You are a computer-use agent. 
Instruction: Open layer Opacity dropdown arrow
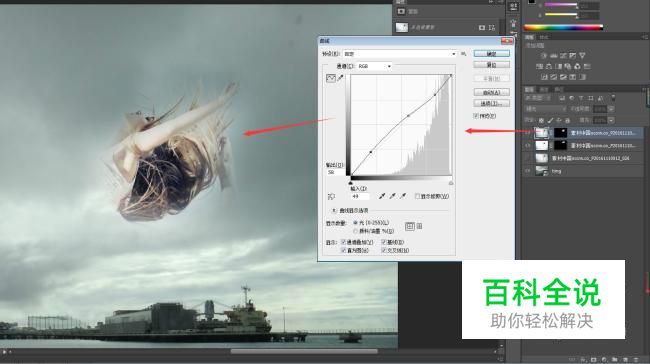611,109
